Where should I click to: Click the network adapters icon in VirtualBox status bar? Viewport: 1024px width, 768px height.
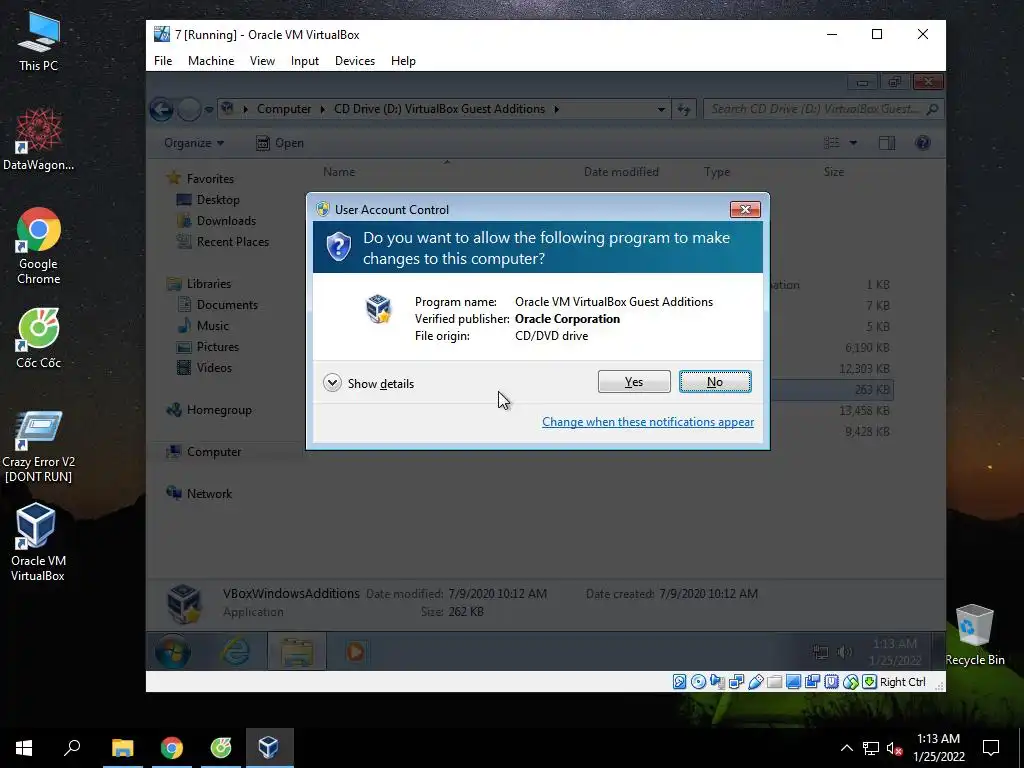(736, 682)
